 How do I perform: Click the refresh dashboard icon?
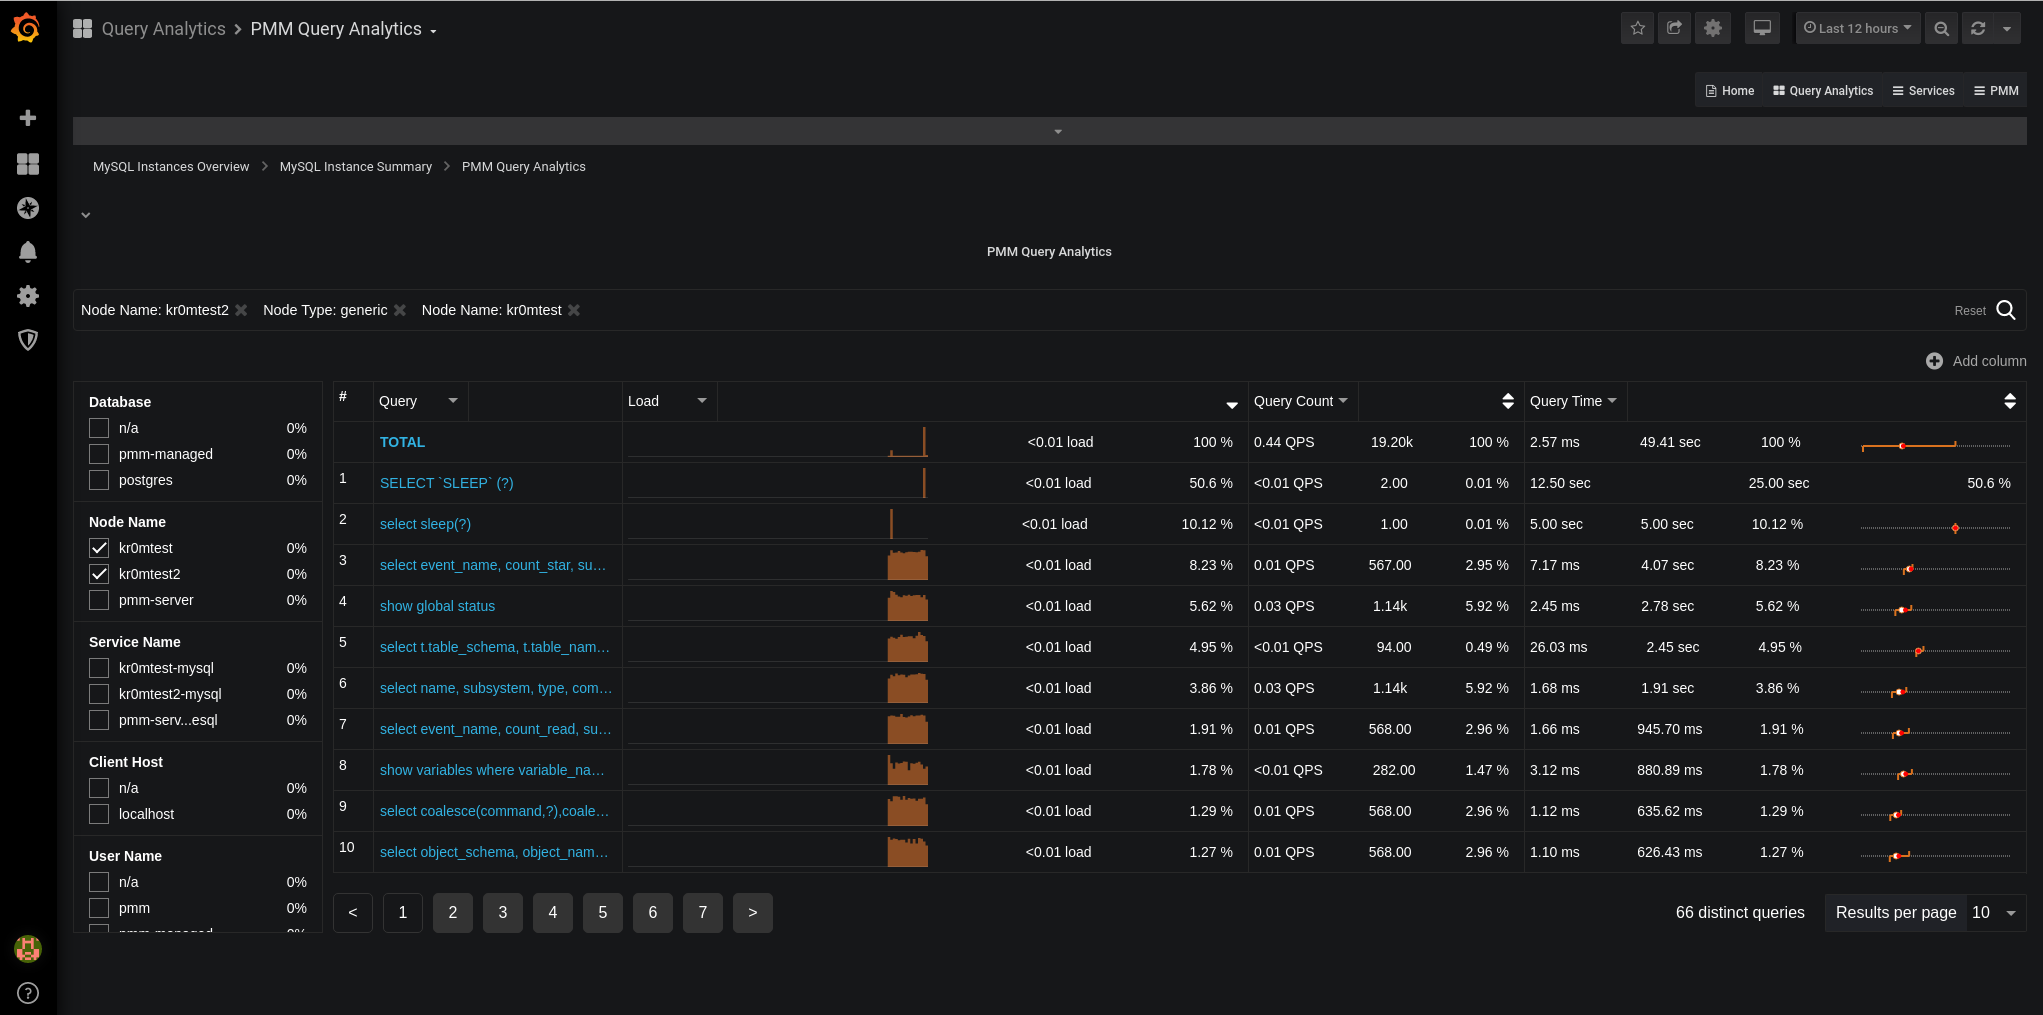pos(1978,28)
